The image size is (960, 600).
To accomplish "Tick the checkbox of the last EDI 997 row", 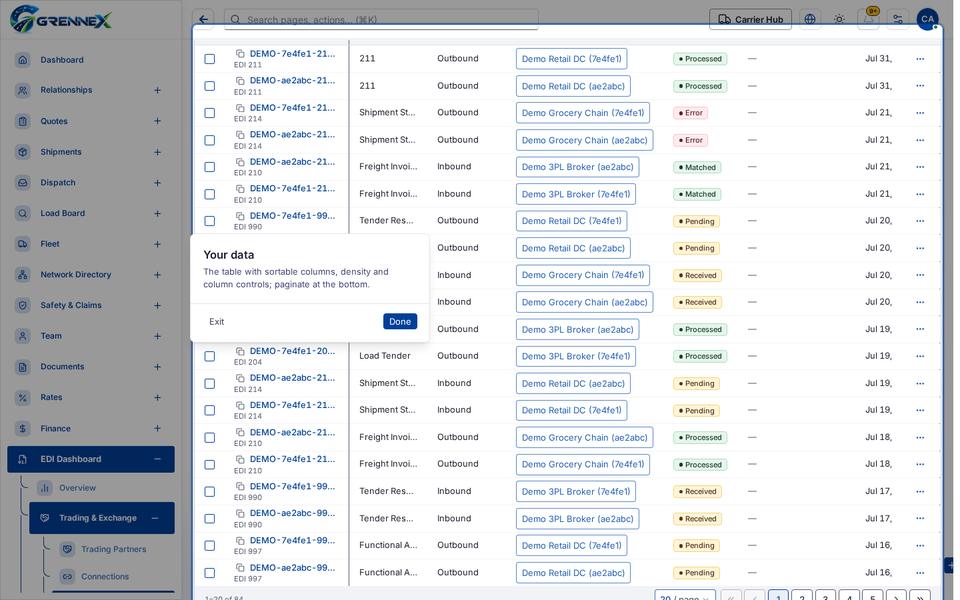I will [x=209, y=572].
